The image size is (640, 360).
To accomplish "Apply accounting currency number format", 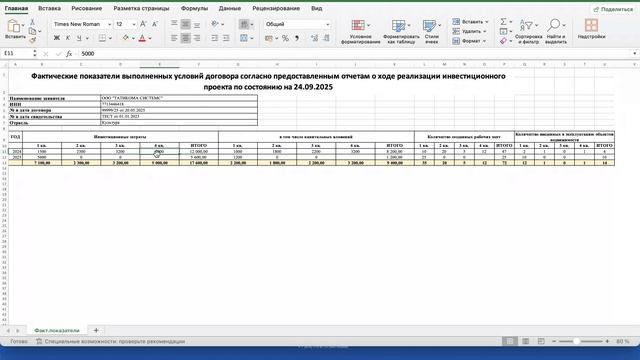I will pos(269,38).
